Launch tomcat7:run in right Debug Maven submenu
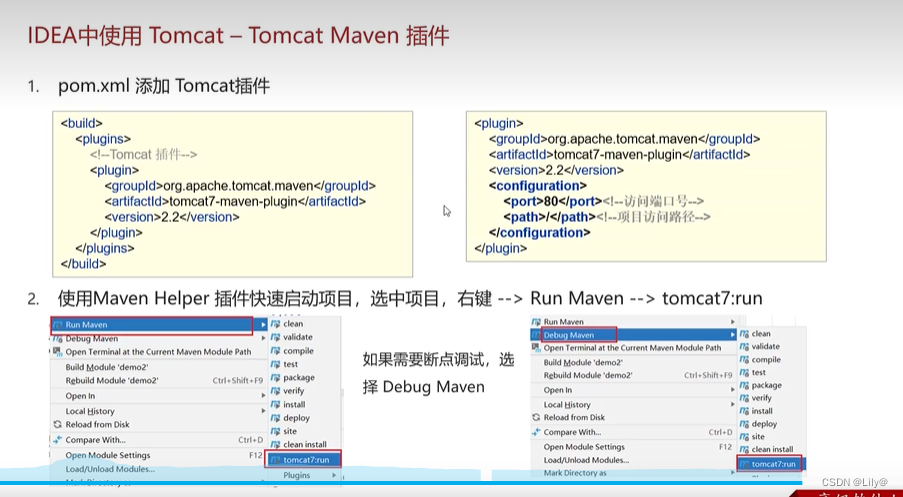The image size is (903, 497). [773, 464]
